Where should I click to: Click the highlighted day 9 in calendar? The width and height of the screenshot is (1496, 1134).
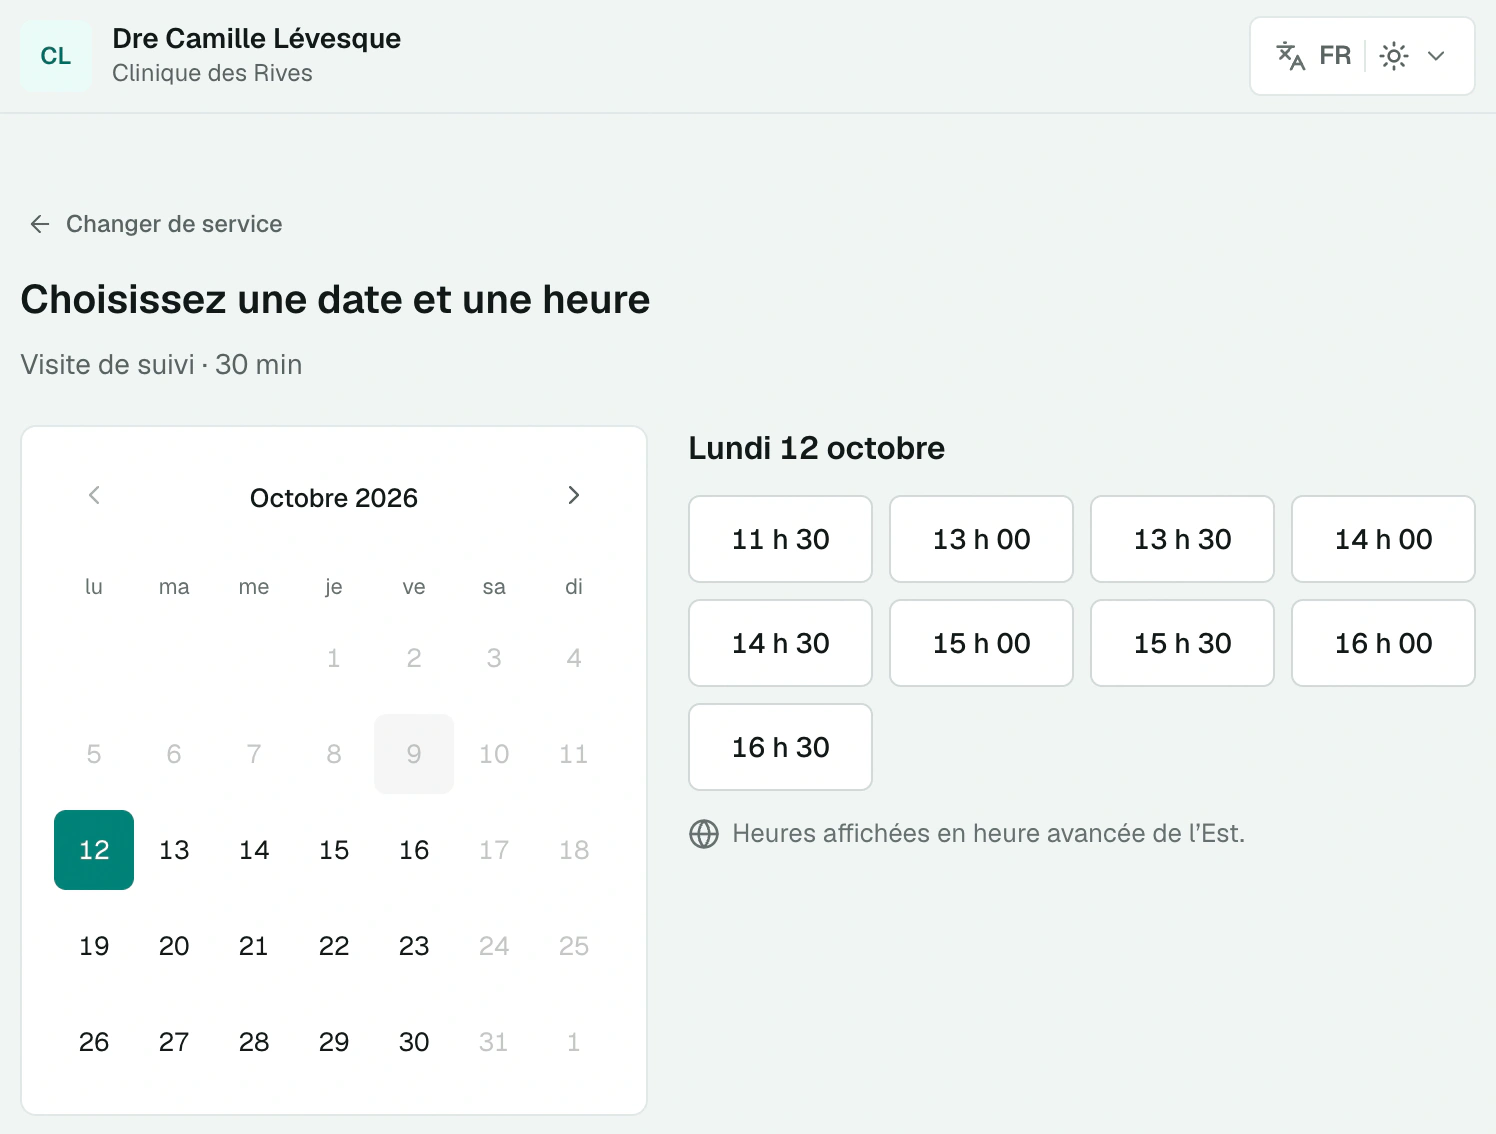(414, 754)
